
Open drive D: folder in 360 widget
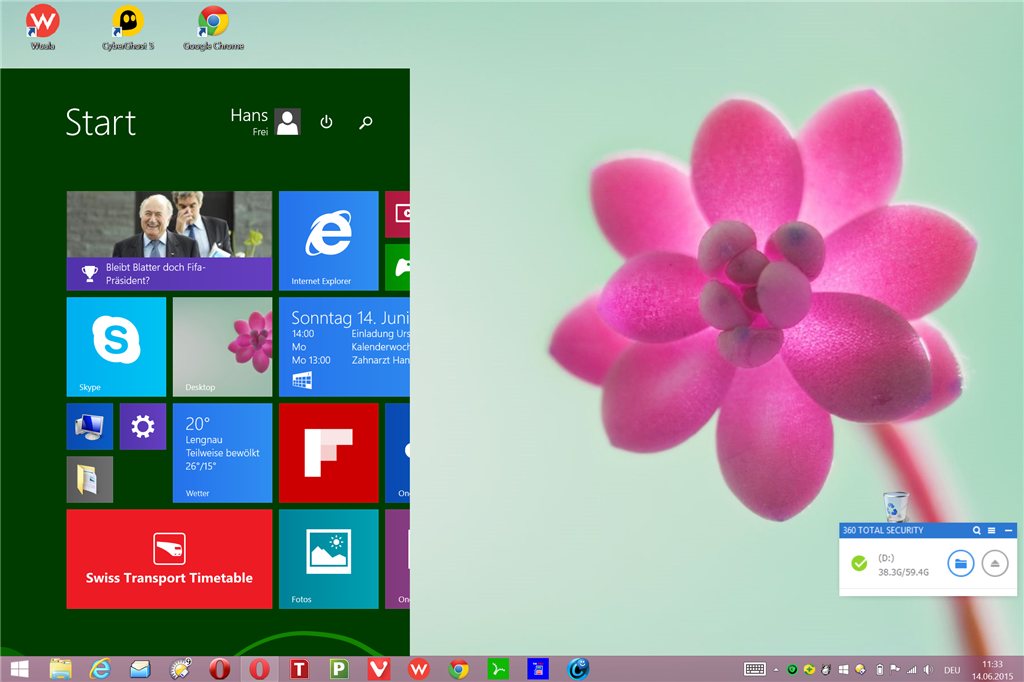(x=961, y=563)
